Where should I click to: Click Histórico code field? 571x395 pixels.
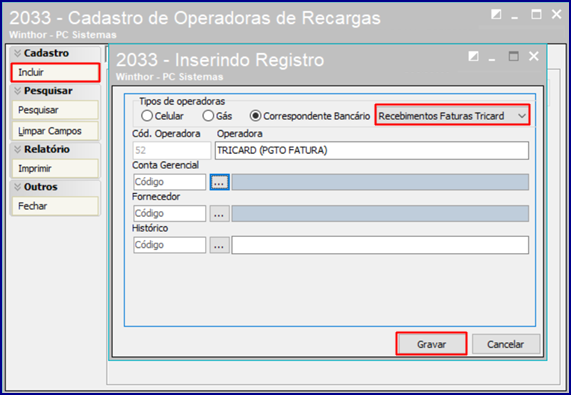[169, 245]
